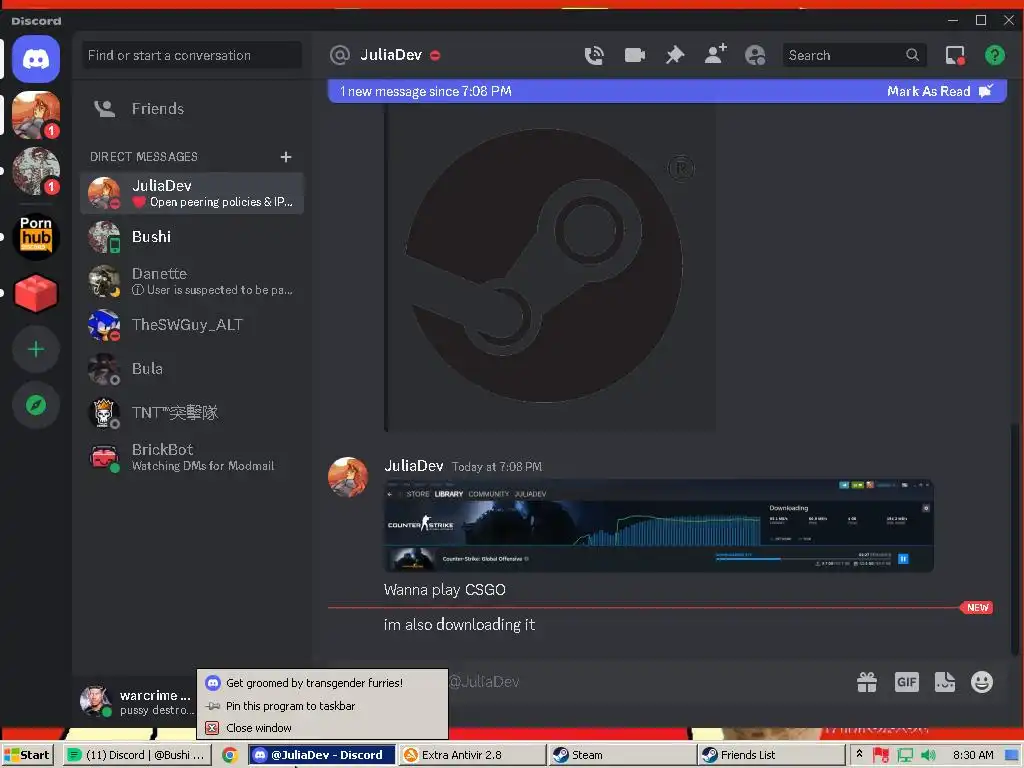Start a voice call with JuliaDev
The image size is (1024, 768).
[594, 56]
